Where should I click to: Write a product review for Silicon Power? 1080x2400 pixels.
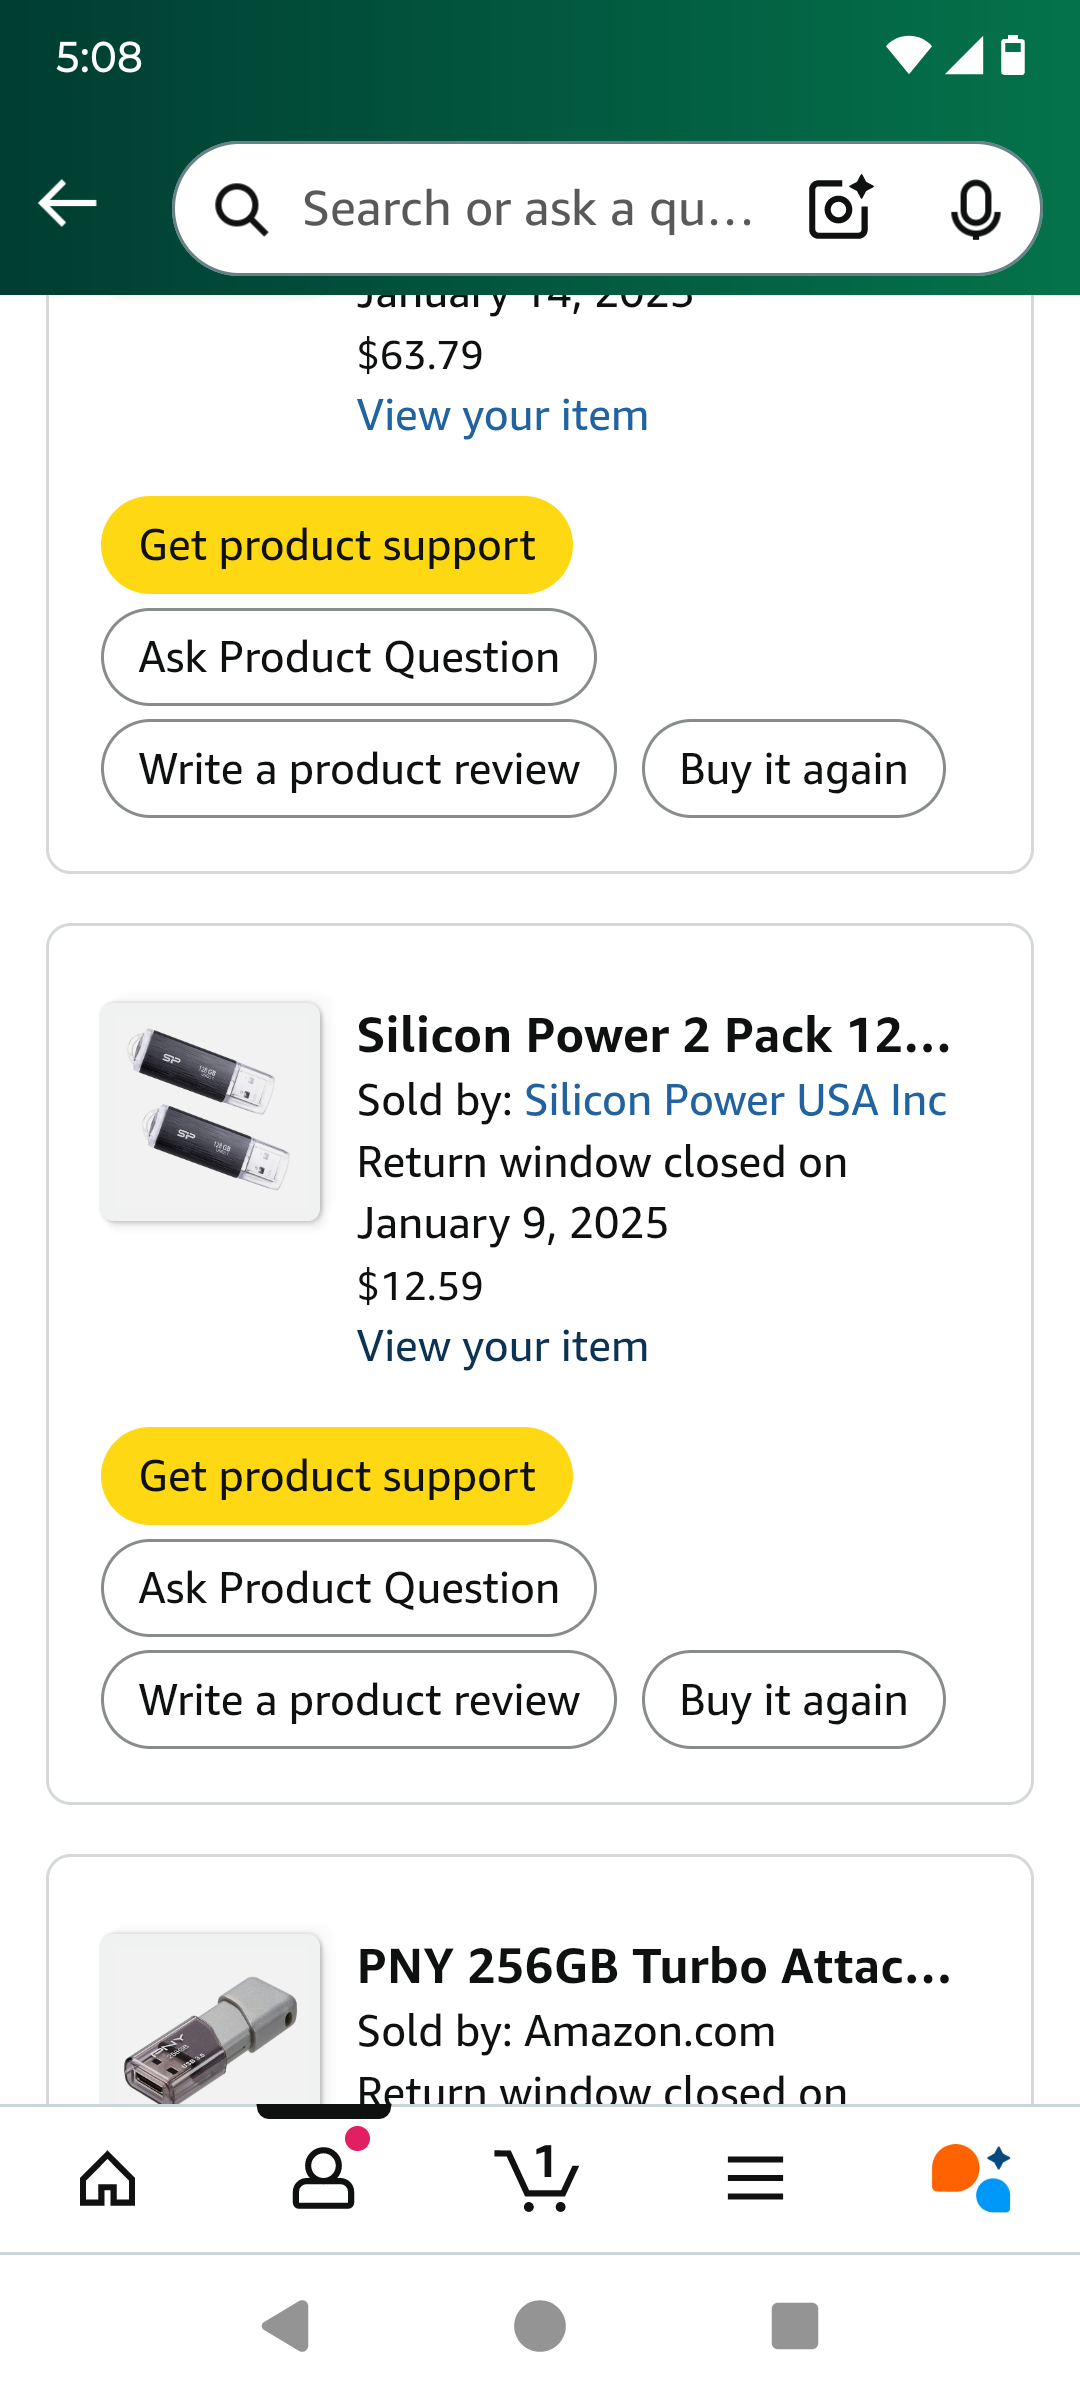359,1700
